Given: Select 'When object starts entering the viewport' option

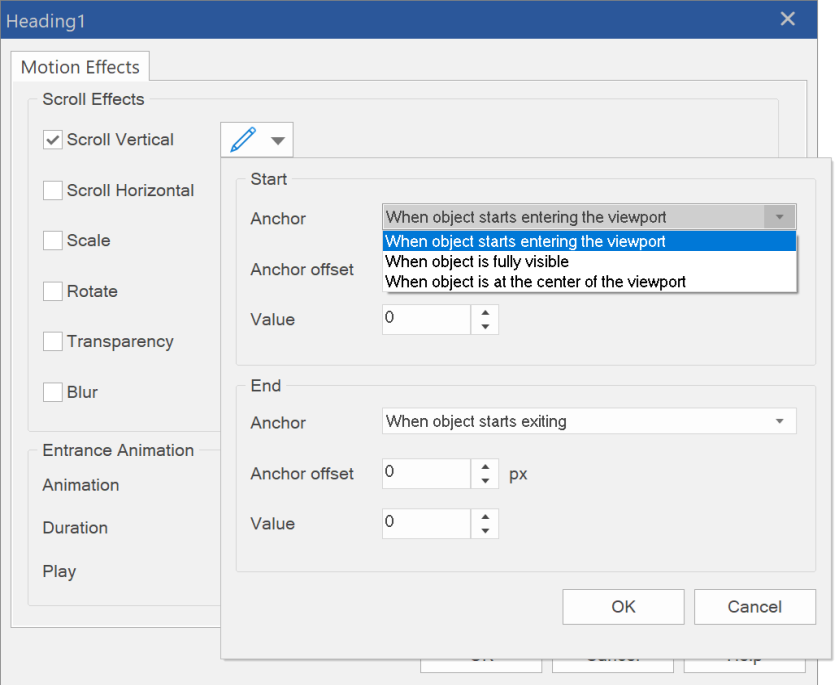Looking at the screenshot, I should [x=589, y=241].
